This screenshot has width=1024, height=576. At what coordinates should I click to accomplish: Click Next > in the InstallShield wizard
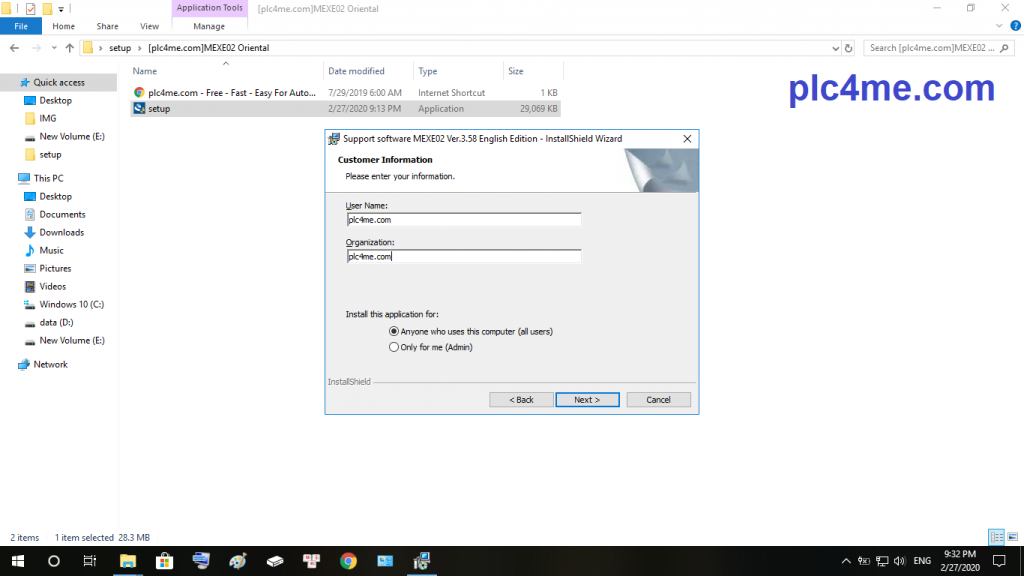point(586,400)
